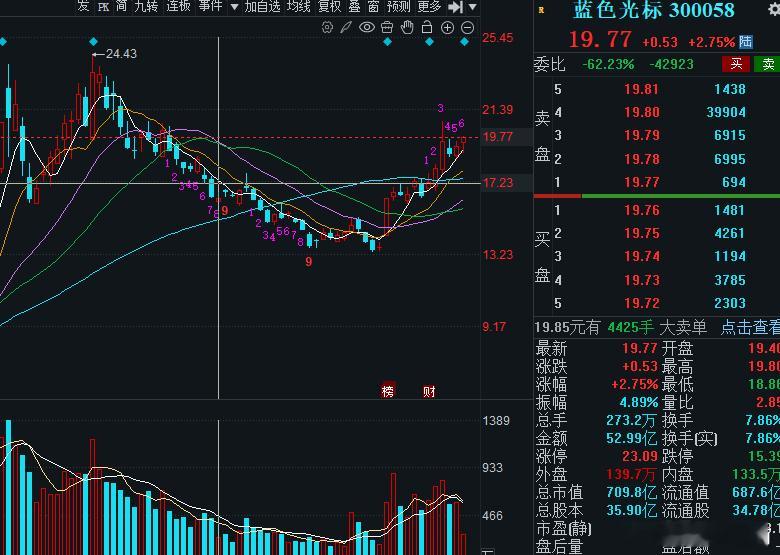This screenshot has width=780, height=555.
Task: Click the current price tag 19.77 on axis
Action: (498, 137)
